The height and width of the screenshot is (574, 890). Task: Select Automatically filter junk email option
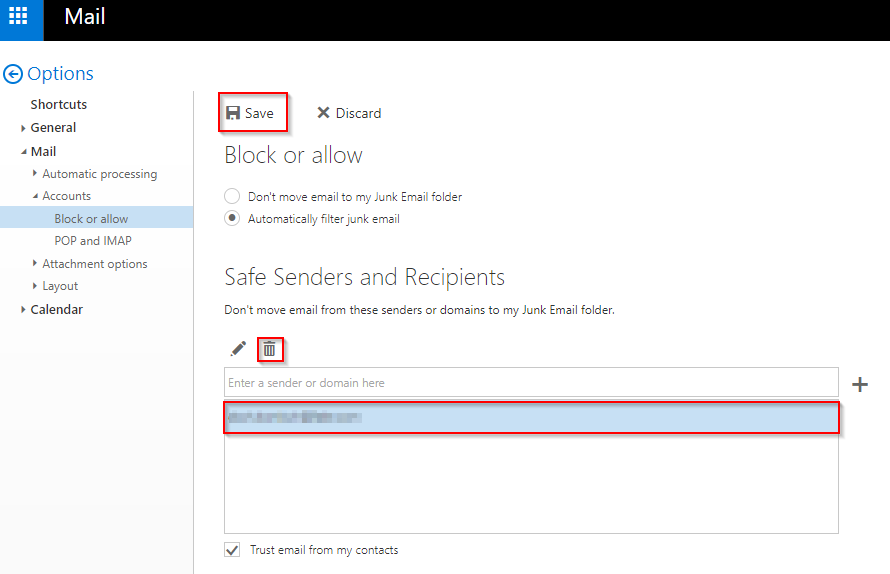coord(233,219)
